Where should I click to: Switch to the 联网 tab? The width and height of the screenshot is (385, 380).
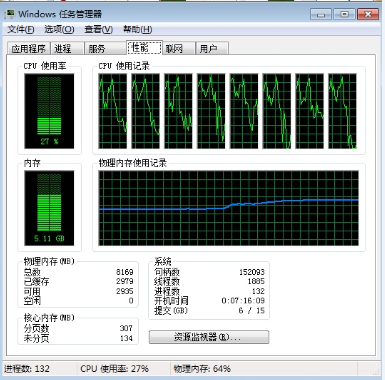click(x=178, y=49)
